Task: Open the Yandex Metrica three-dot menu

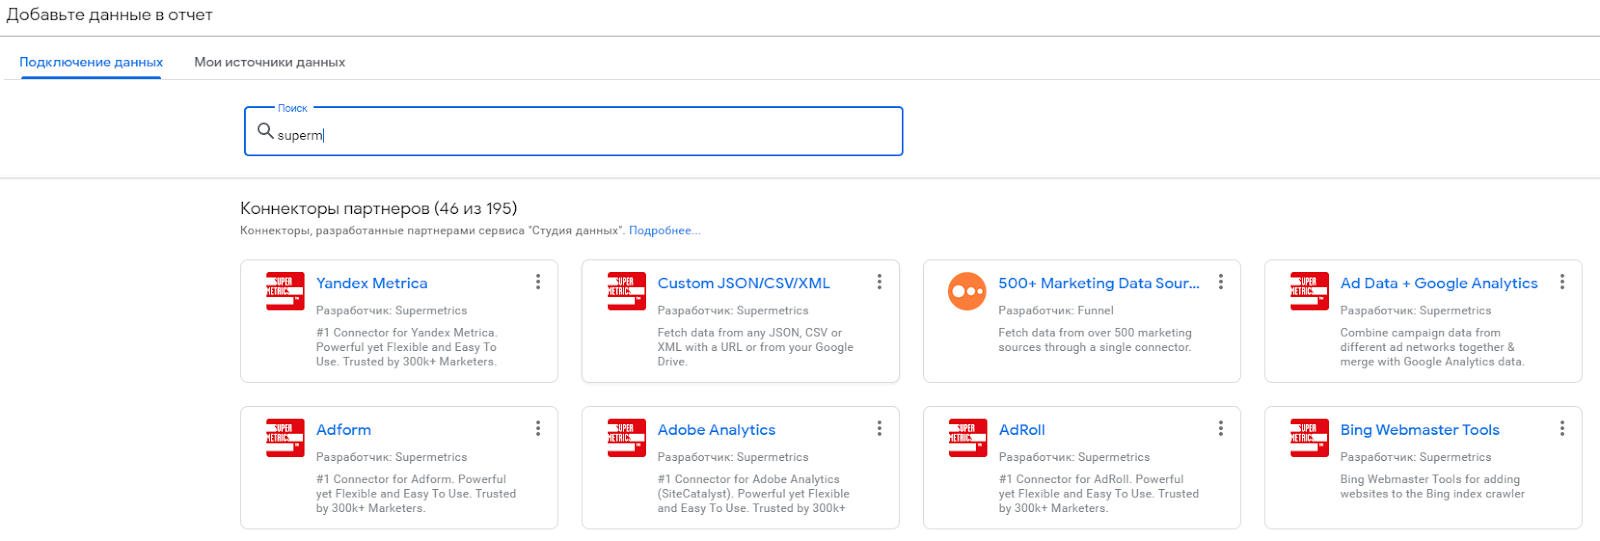Action: 538,282
